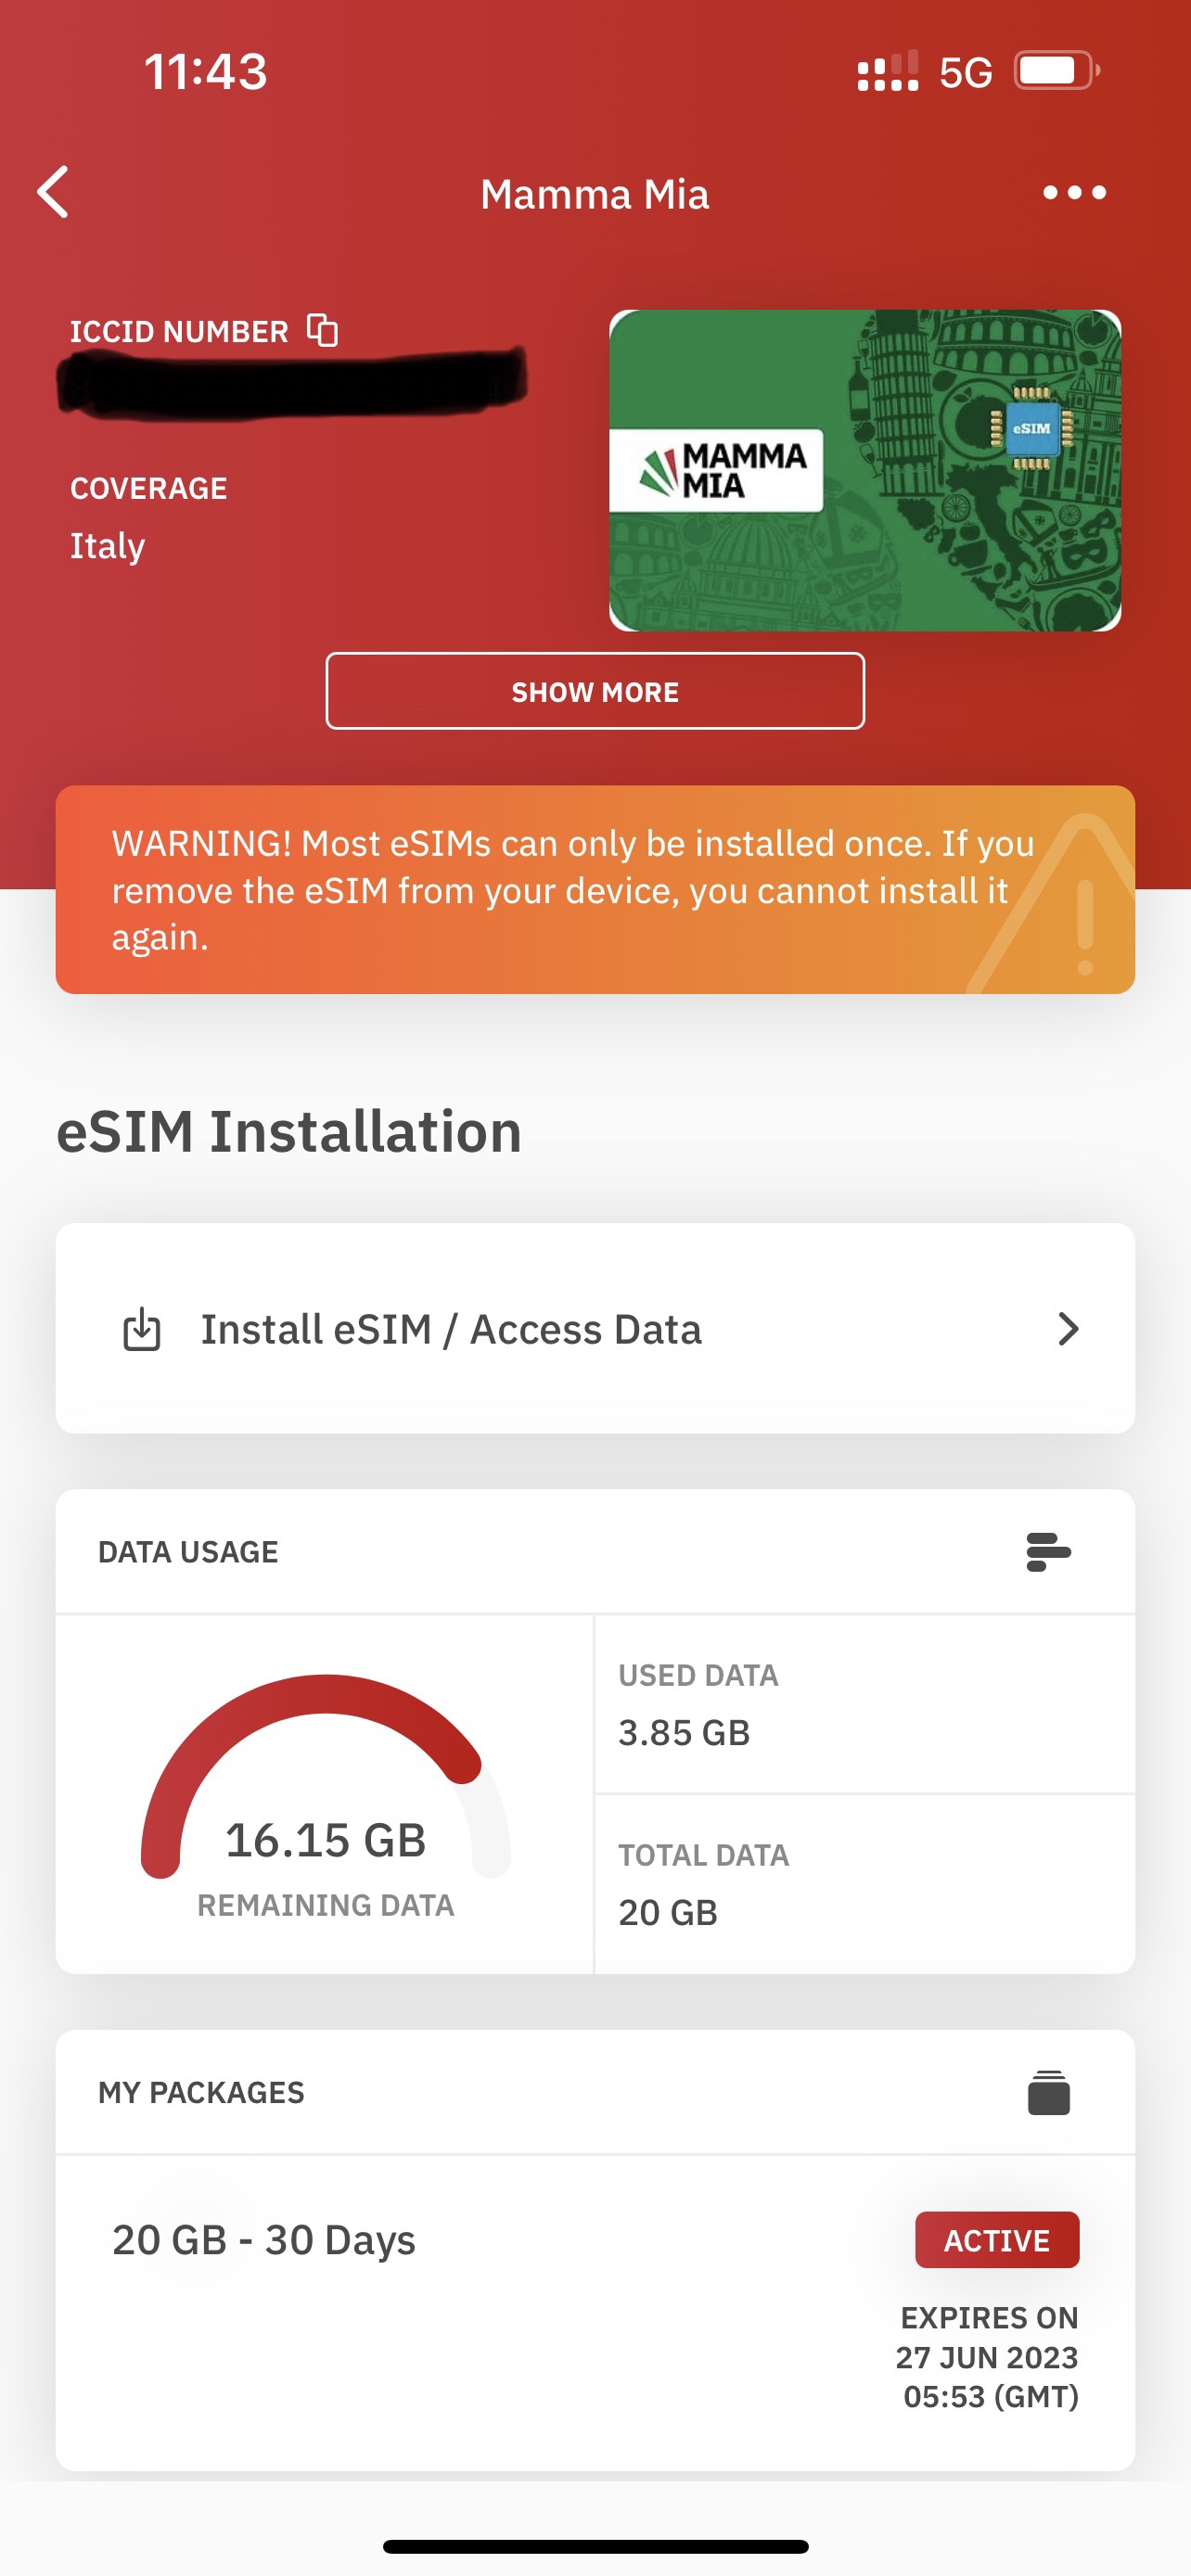Open the three-dot more options menu
The height and width of the screenshot is (2576, 1191).
1074,192
